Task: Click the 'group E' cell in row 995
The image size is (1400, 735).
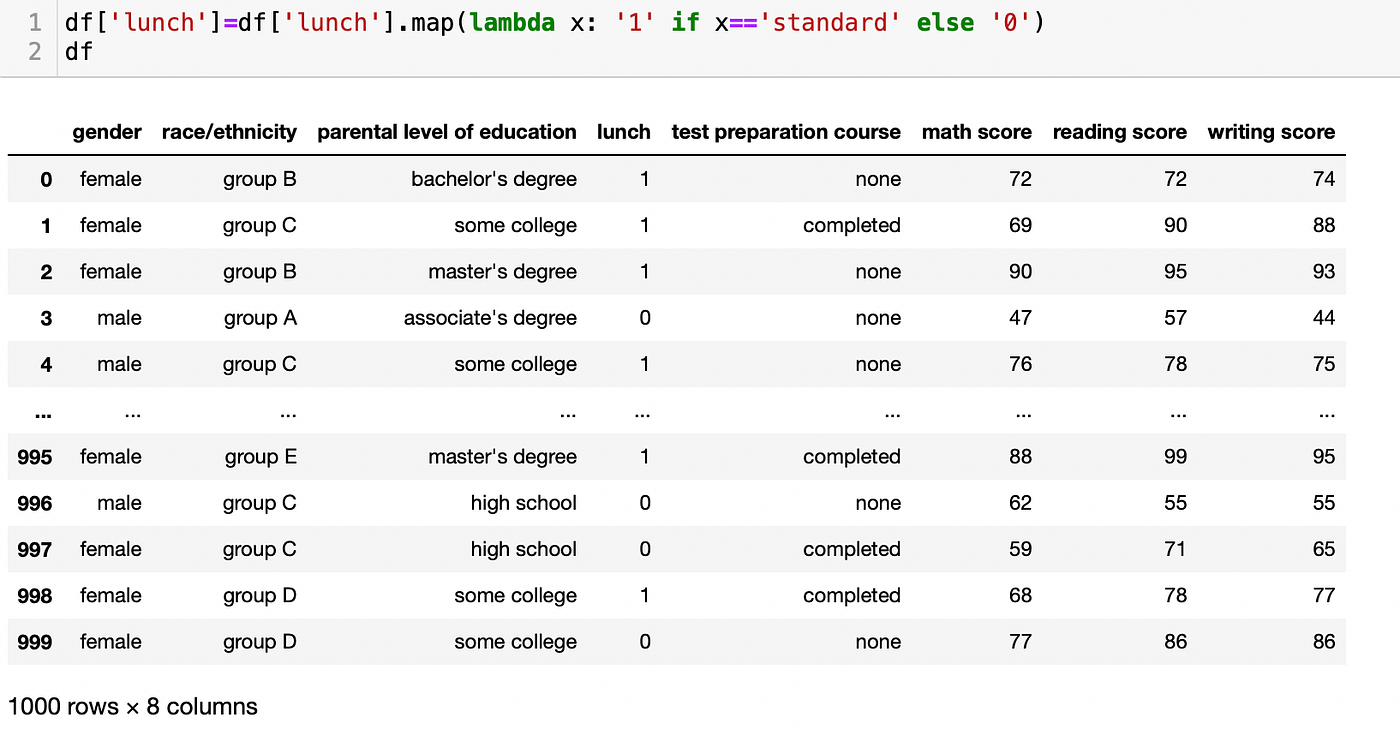Action: 260,457
